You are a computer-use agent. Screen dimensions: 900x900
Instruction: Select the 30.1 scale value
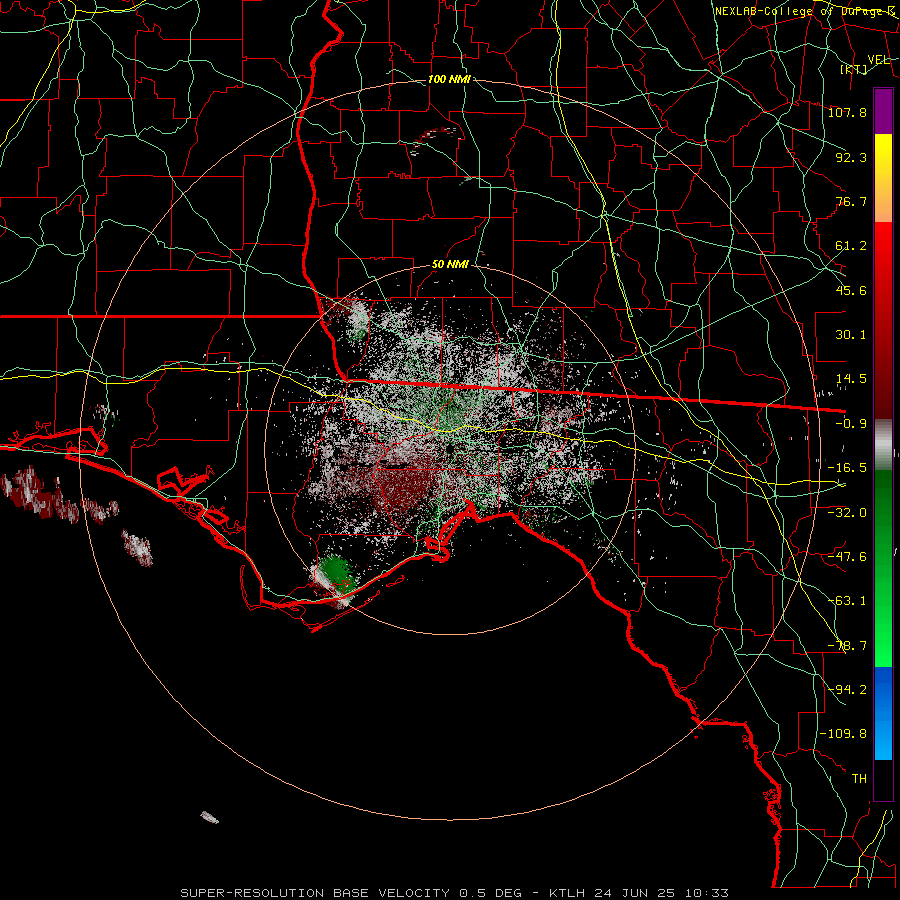tap(851, 335)
